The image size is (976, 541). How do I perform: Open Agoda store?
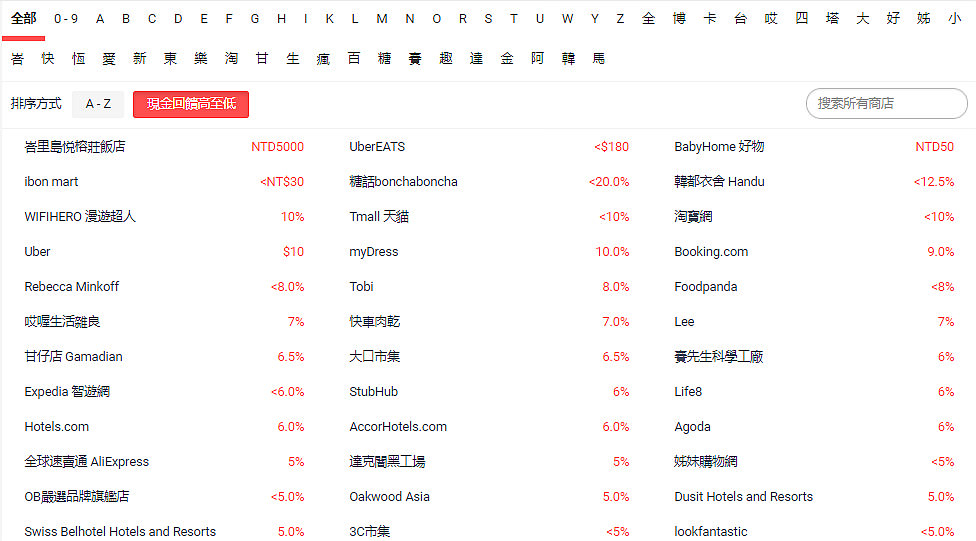click(692, 426)
